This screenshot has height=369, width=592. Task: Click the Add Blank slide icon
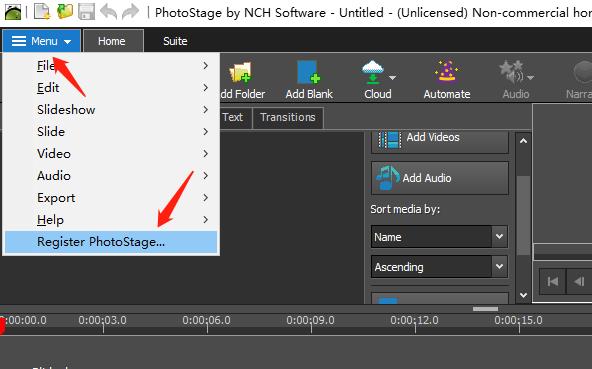click(308, 72)
